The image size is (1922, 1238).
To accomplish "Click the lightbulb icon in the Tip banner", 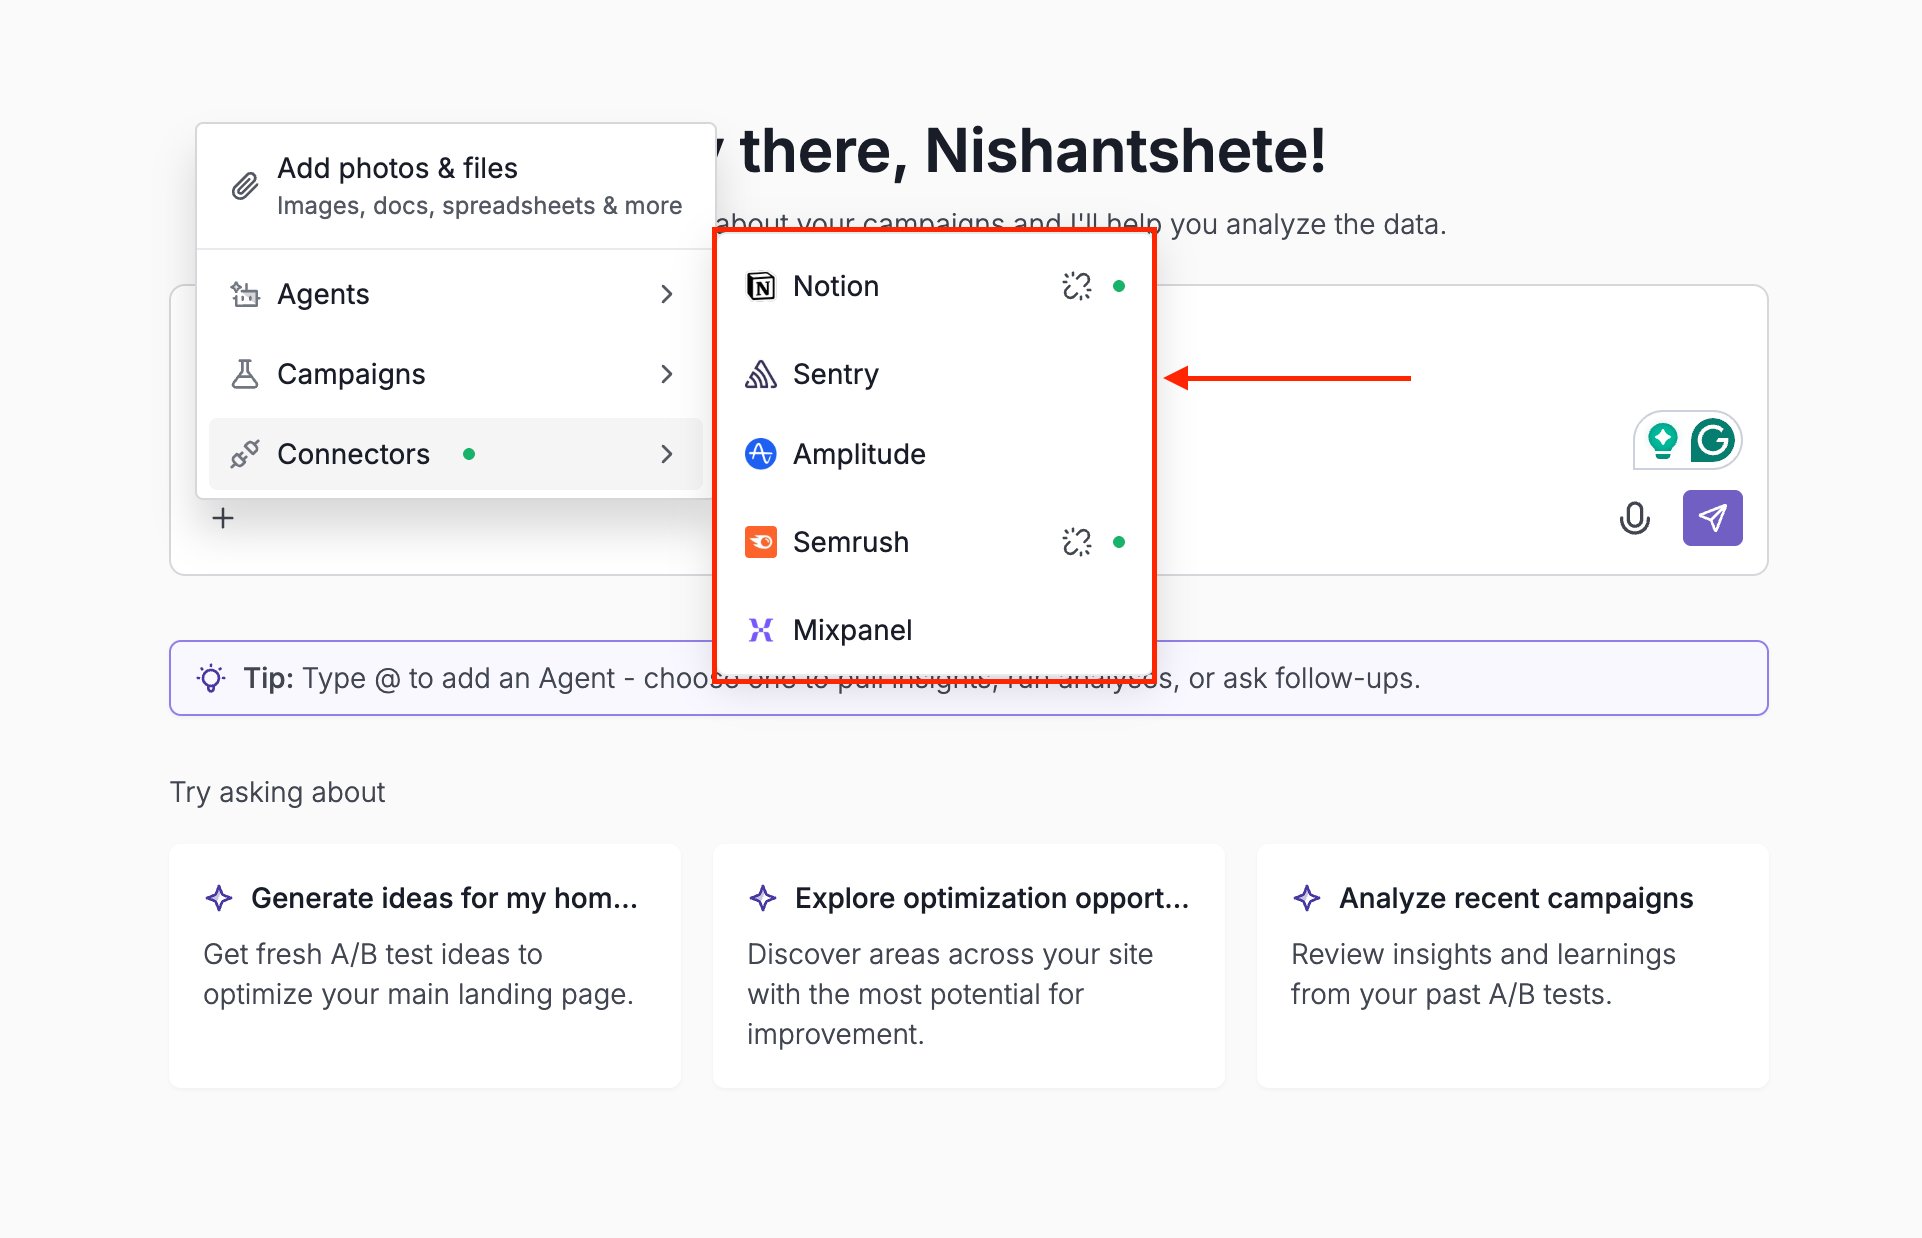I will (211, 678).
